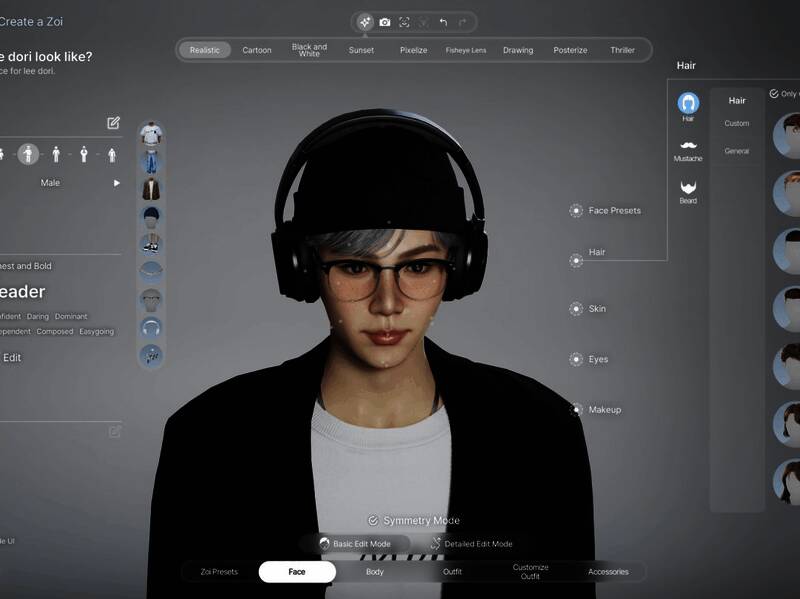Undo the last change
The image size is (800, 599).
pos(443,22)
